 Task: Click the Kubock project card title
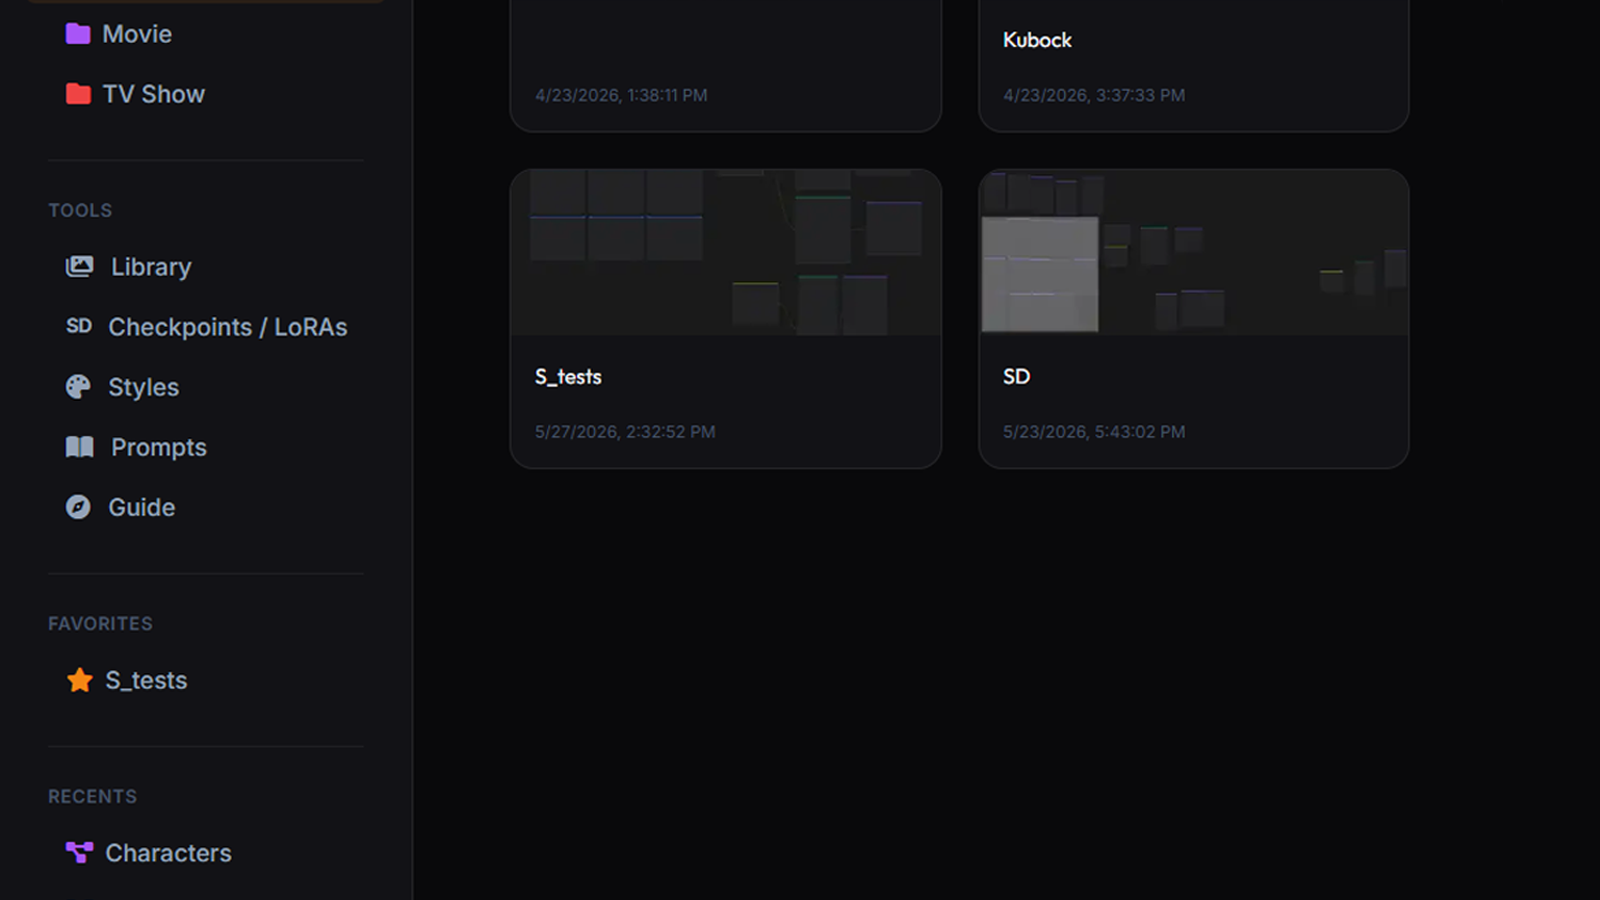coord(1037,40)
